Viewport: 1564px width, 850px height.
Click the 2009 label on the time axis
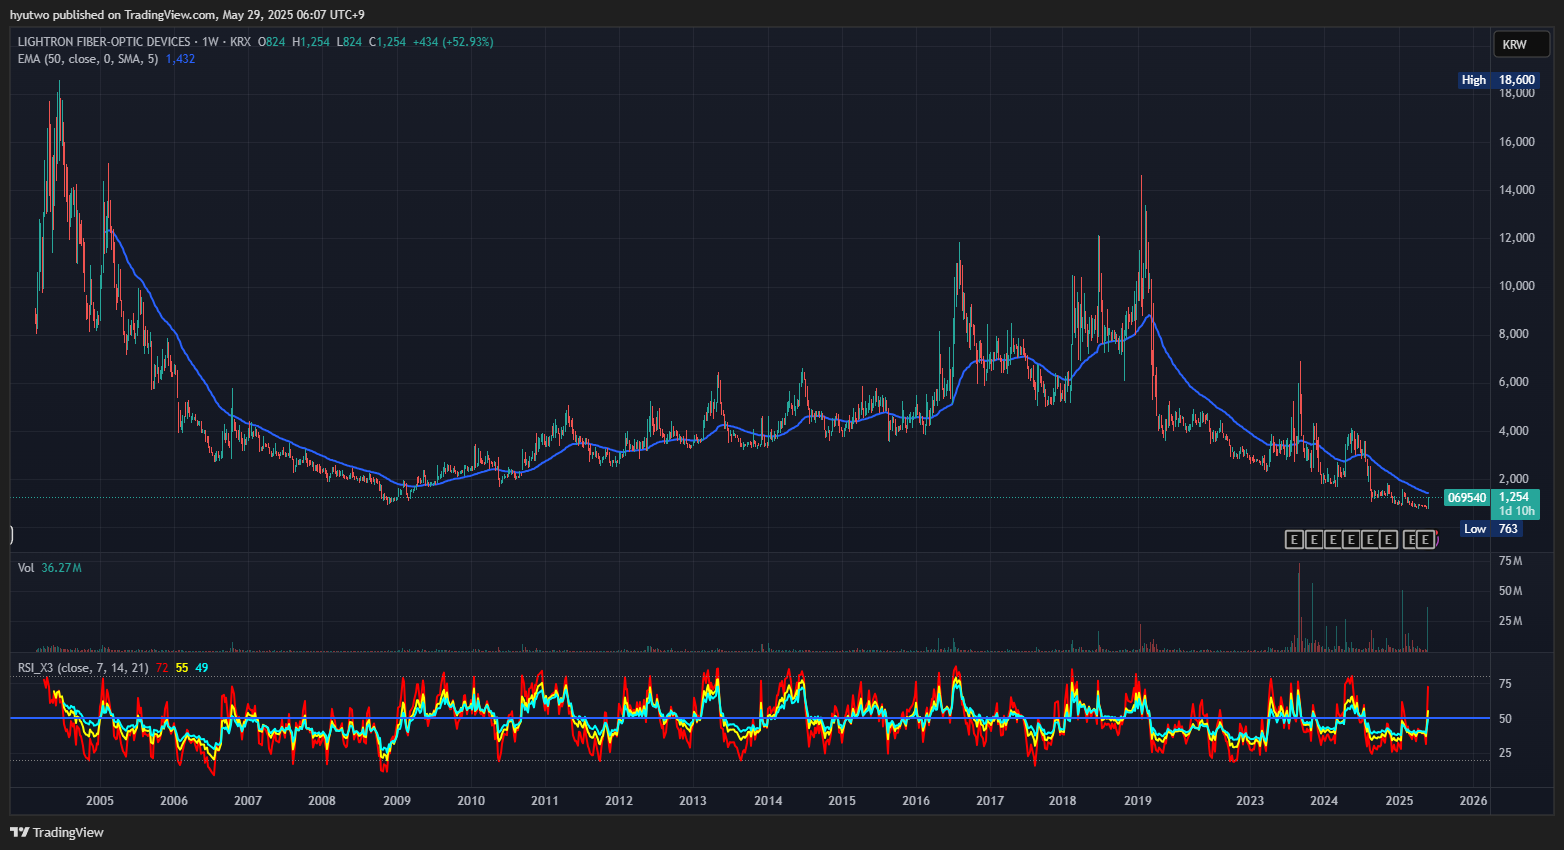(397, 800)
